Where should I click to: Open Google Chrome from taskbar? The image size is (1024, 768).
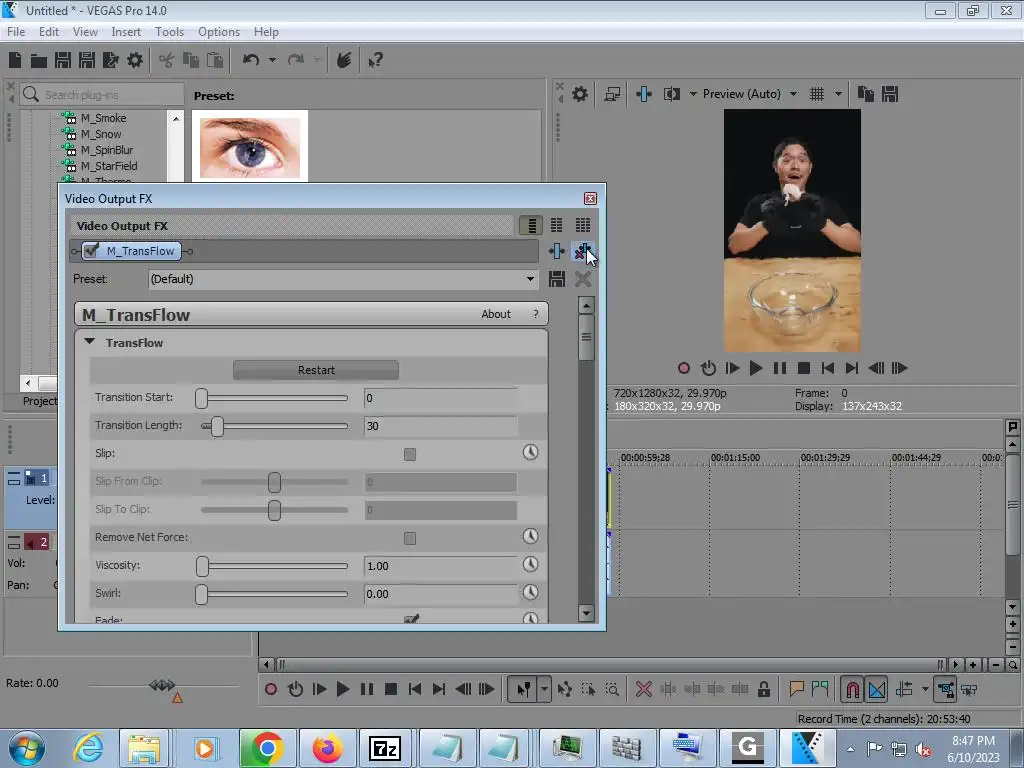click(266, 748)
